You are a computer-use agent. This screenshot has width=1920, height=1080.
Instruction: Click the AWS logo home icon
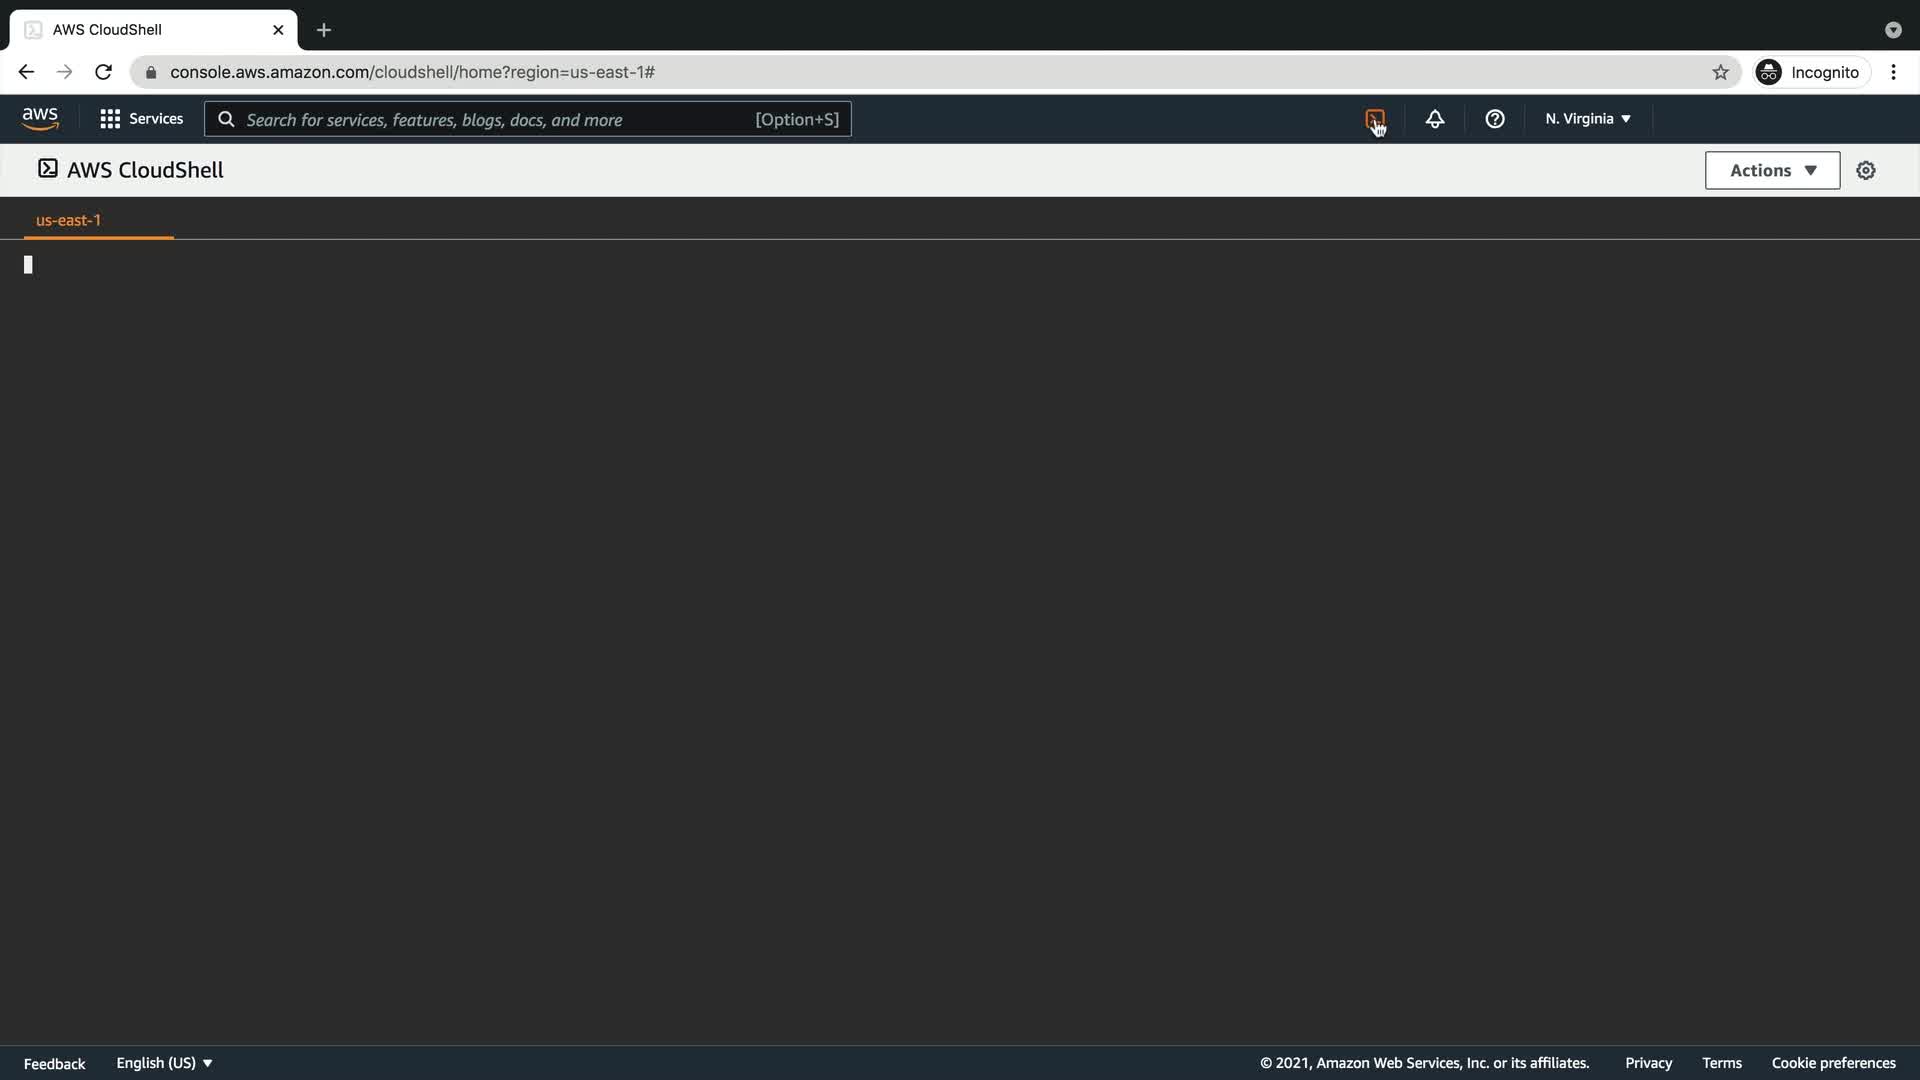tap(40, 119)
